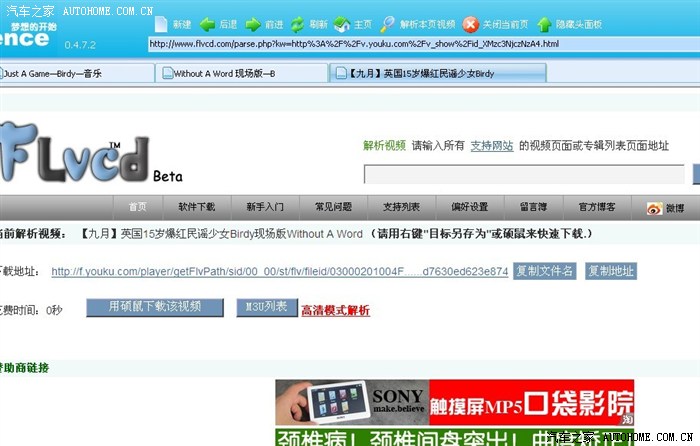The width and height of the screenshot is (700, 446).
Task: Open the Weibo (微博) icon link
Action: point(655,208)
